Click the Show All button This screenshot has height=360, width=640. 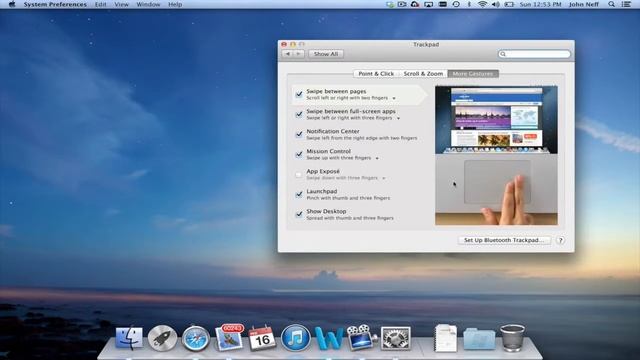coord(326,54)
